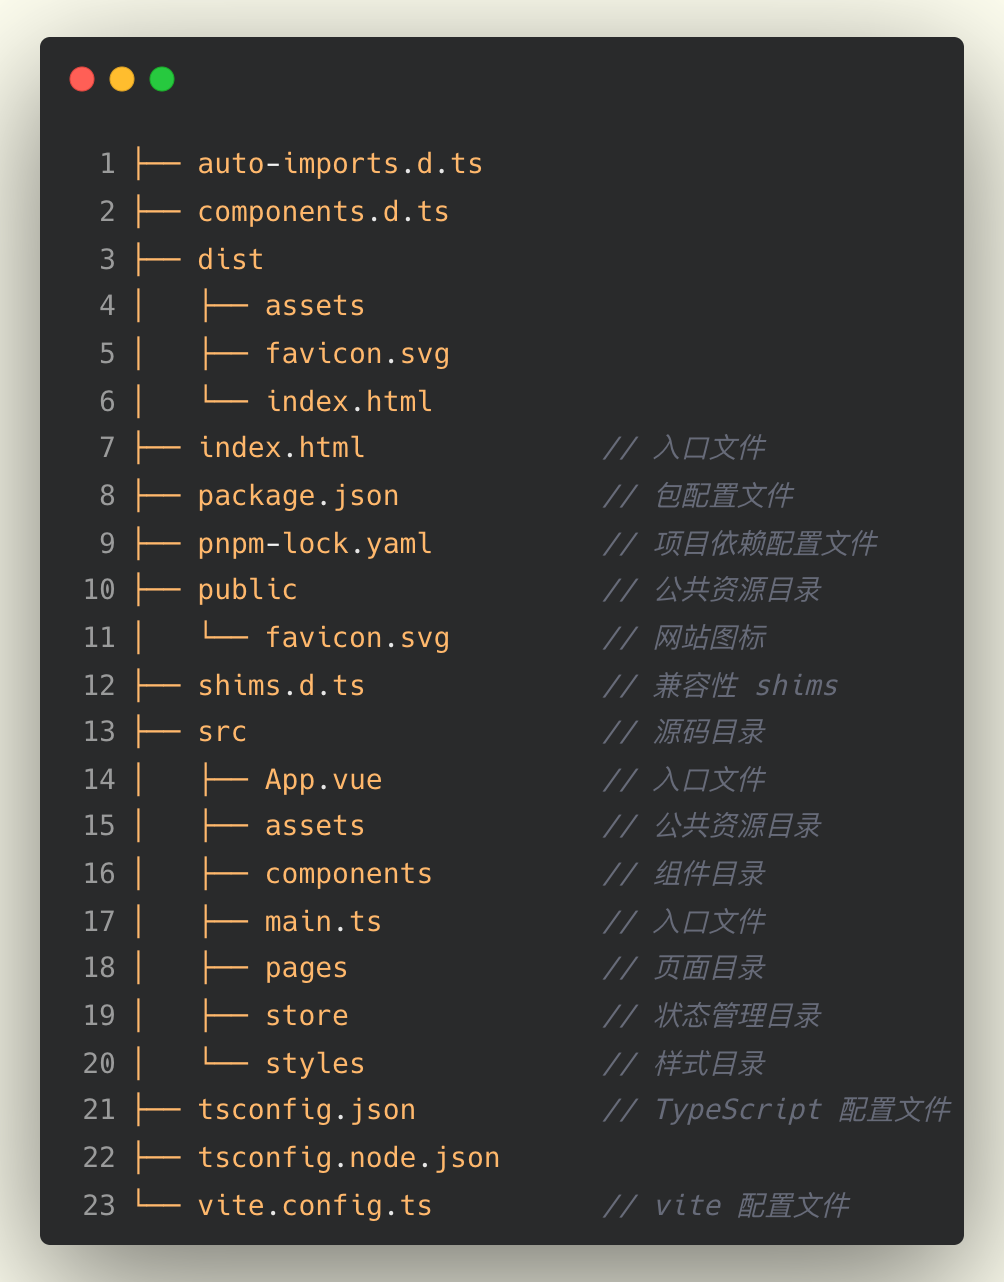Click shims.d.ts file name
1004x1282 pixels.
click(x=281, y=685)
